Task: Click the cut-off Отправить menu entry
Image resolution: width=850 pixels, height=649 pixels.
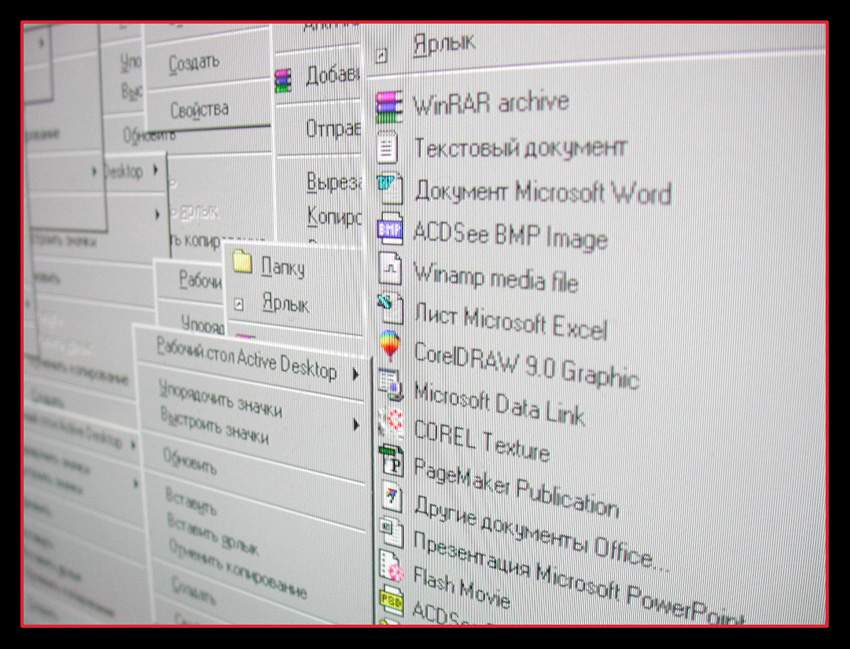Action: [334, 129]
